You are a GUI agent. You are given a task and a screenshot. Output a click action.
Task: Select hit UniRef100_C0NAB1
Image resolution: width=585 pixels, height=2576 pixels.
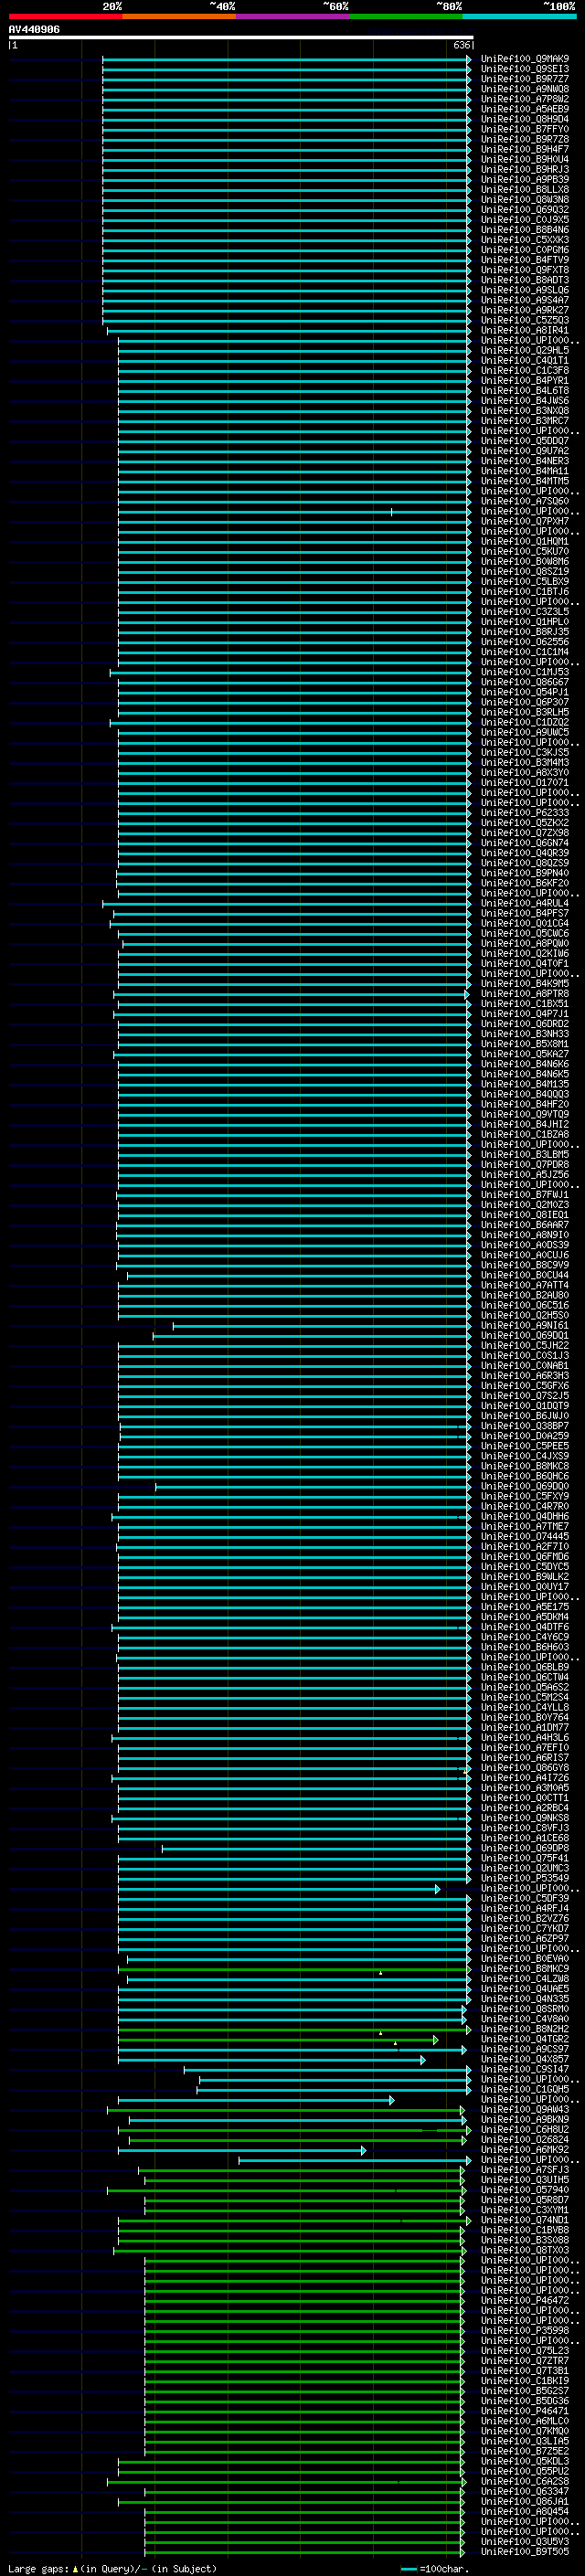pos(525,1366)
